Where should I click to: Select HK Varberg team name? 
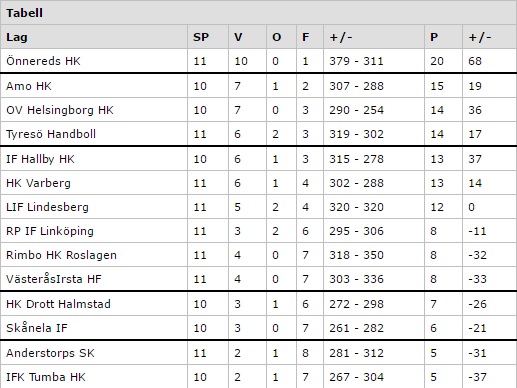coord(38,183)
